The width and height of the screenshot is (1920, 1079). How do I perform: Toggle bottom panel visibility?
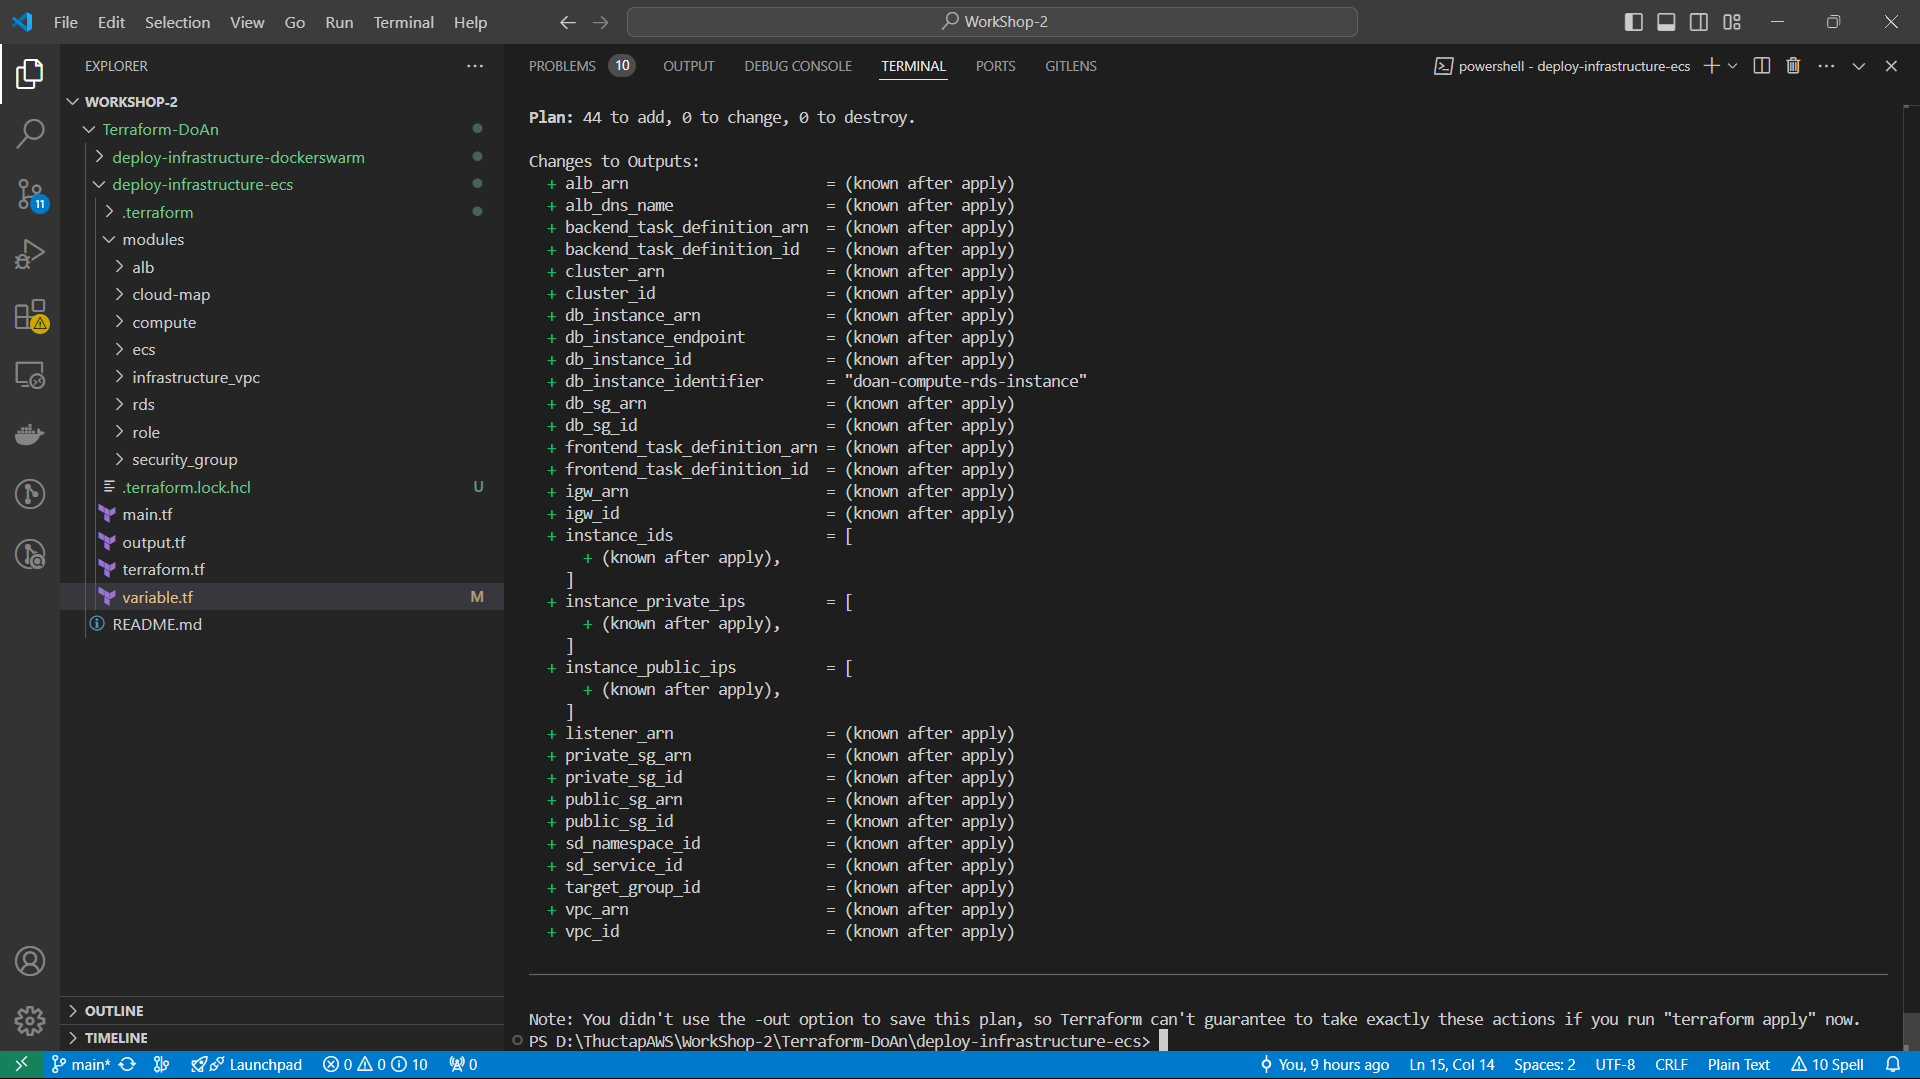click(x=1666, y=22)
